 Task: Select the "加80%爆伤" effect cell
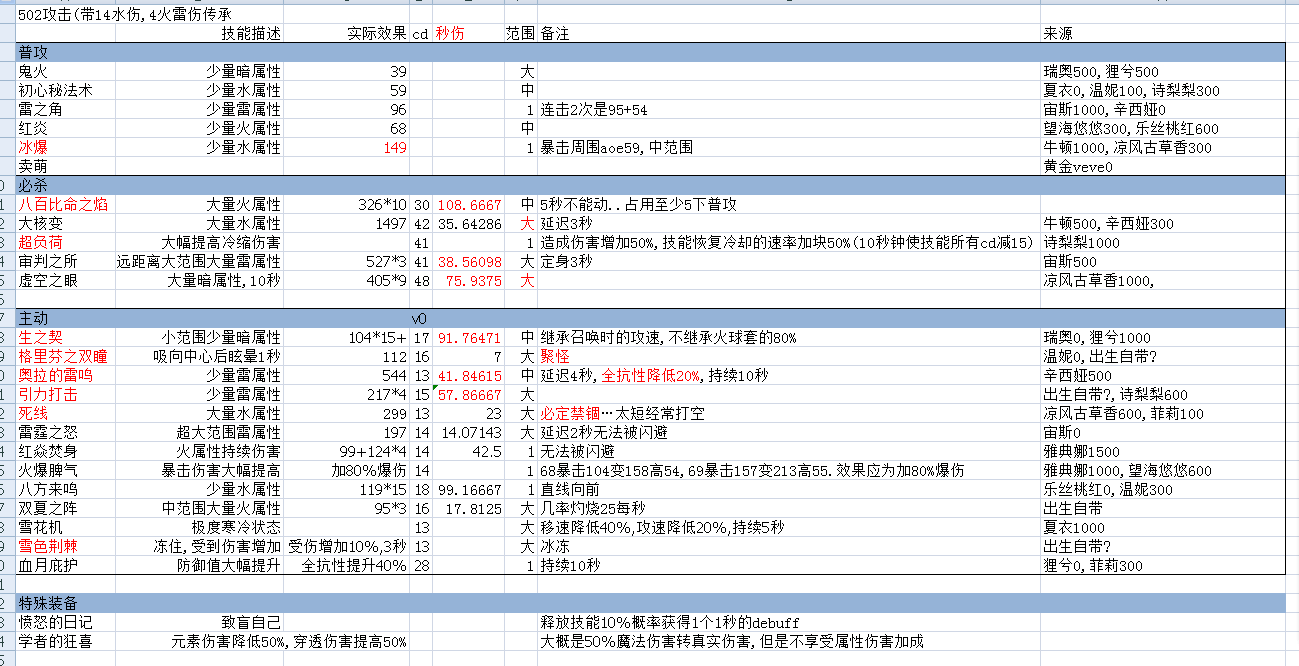click(x=369, y=470)
